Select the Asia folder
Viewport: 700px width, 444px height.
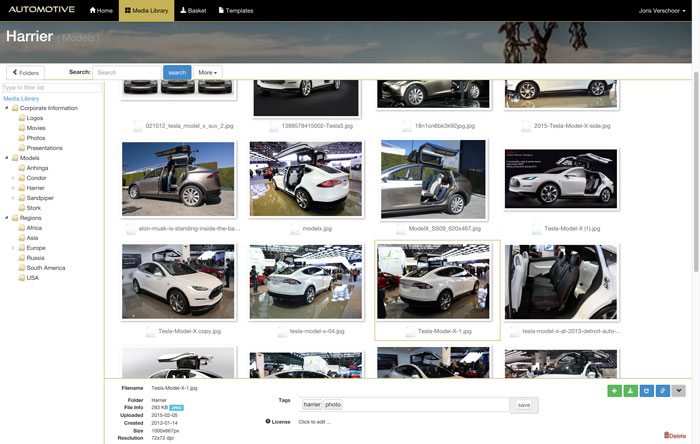coord(32,238)
